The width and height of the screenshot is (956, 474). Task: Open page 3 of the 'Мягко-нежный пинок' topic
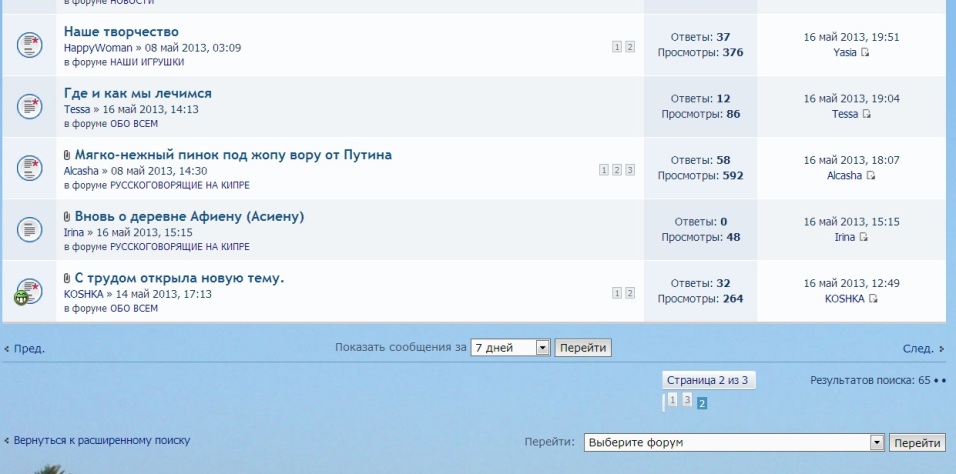(630, 170)
